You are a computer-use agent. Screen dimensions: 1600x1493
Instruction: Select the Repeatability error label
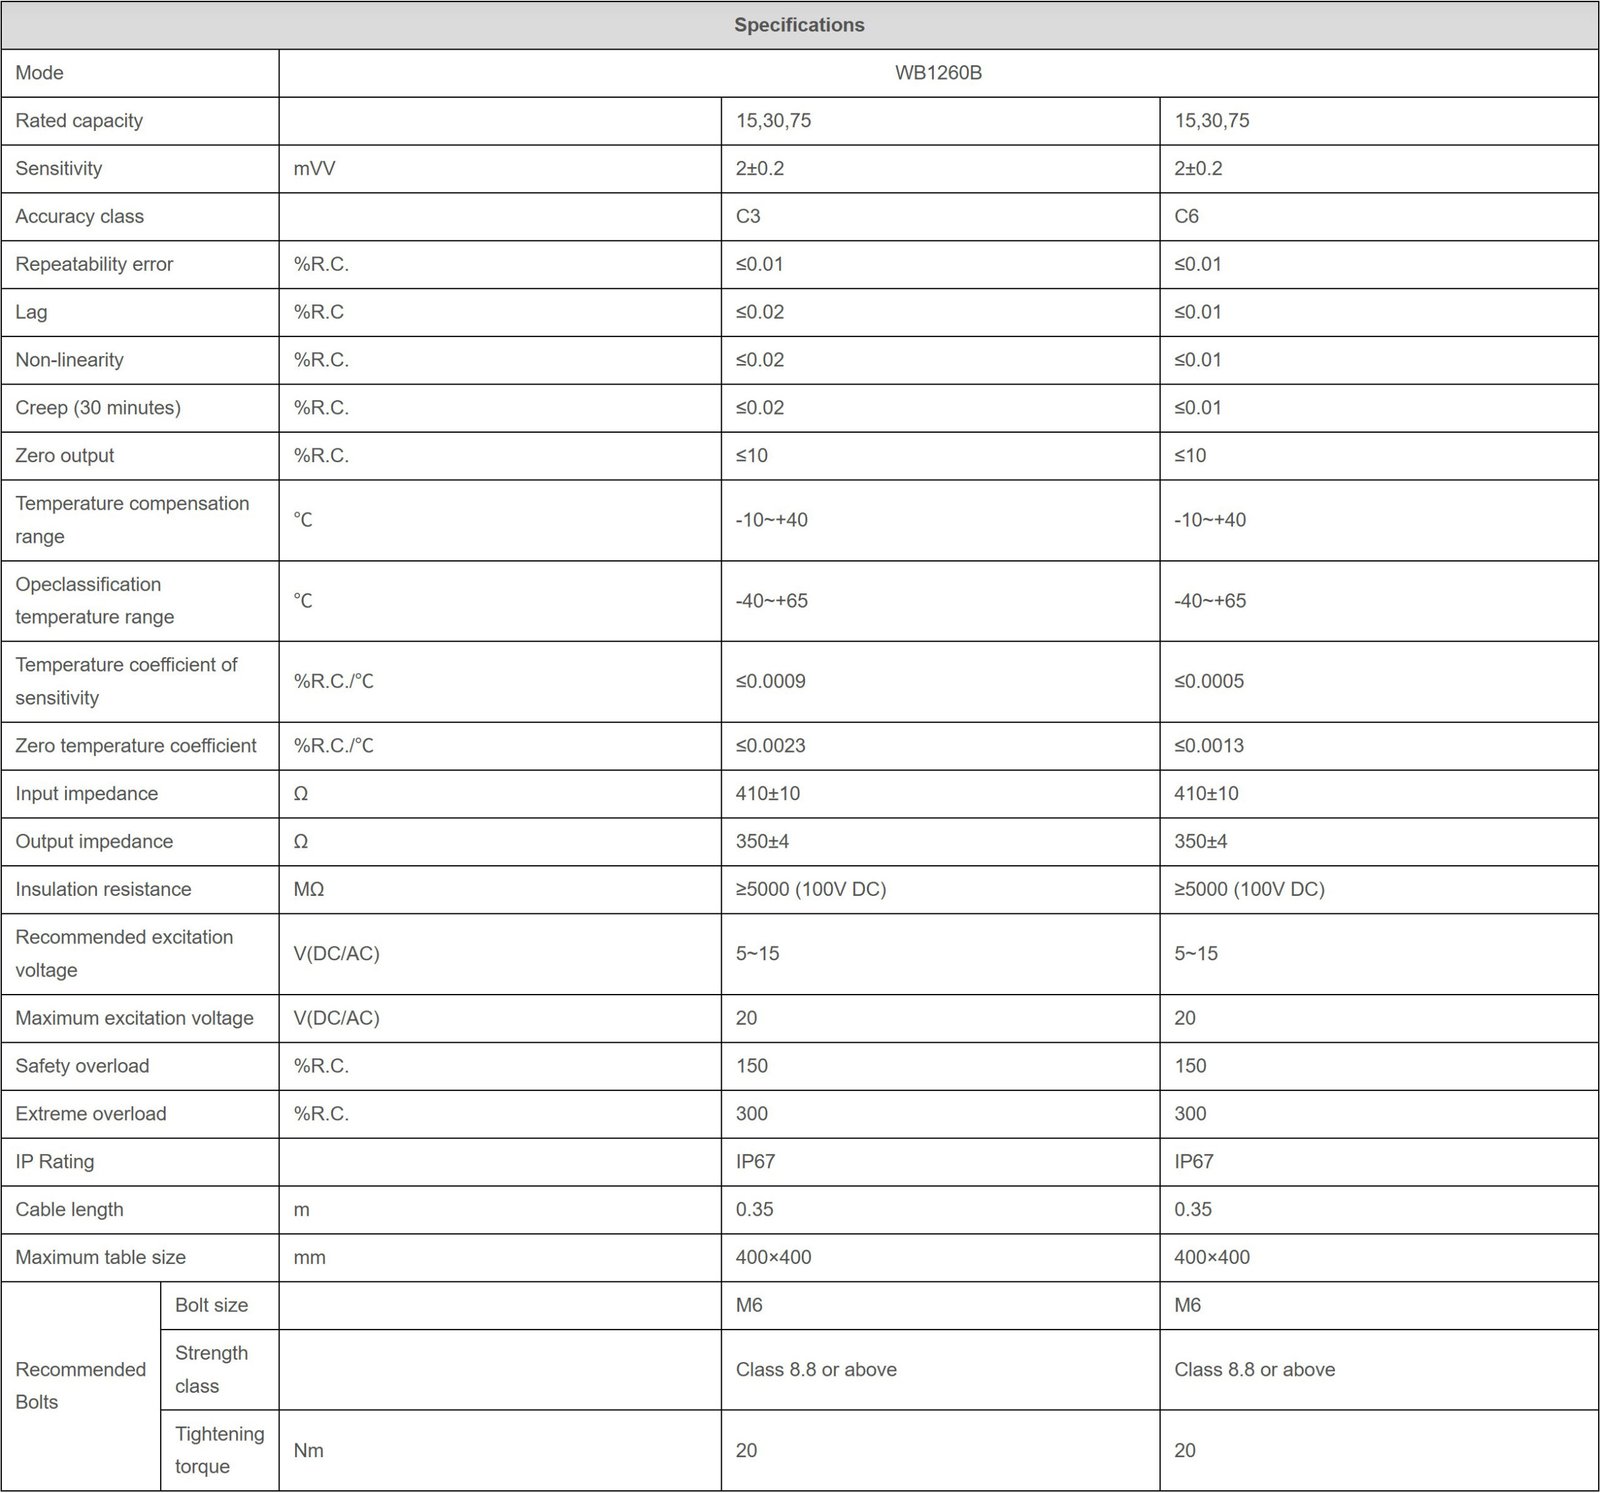(x=94, y=265)
